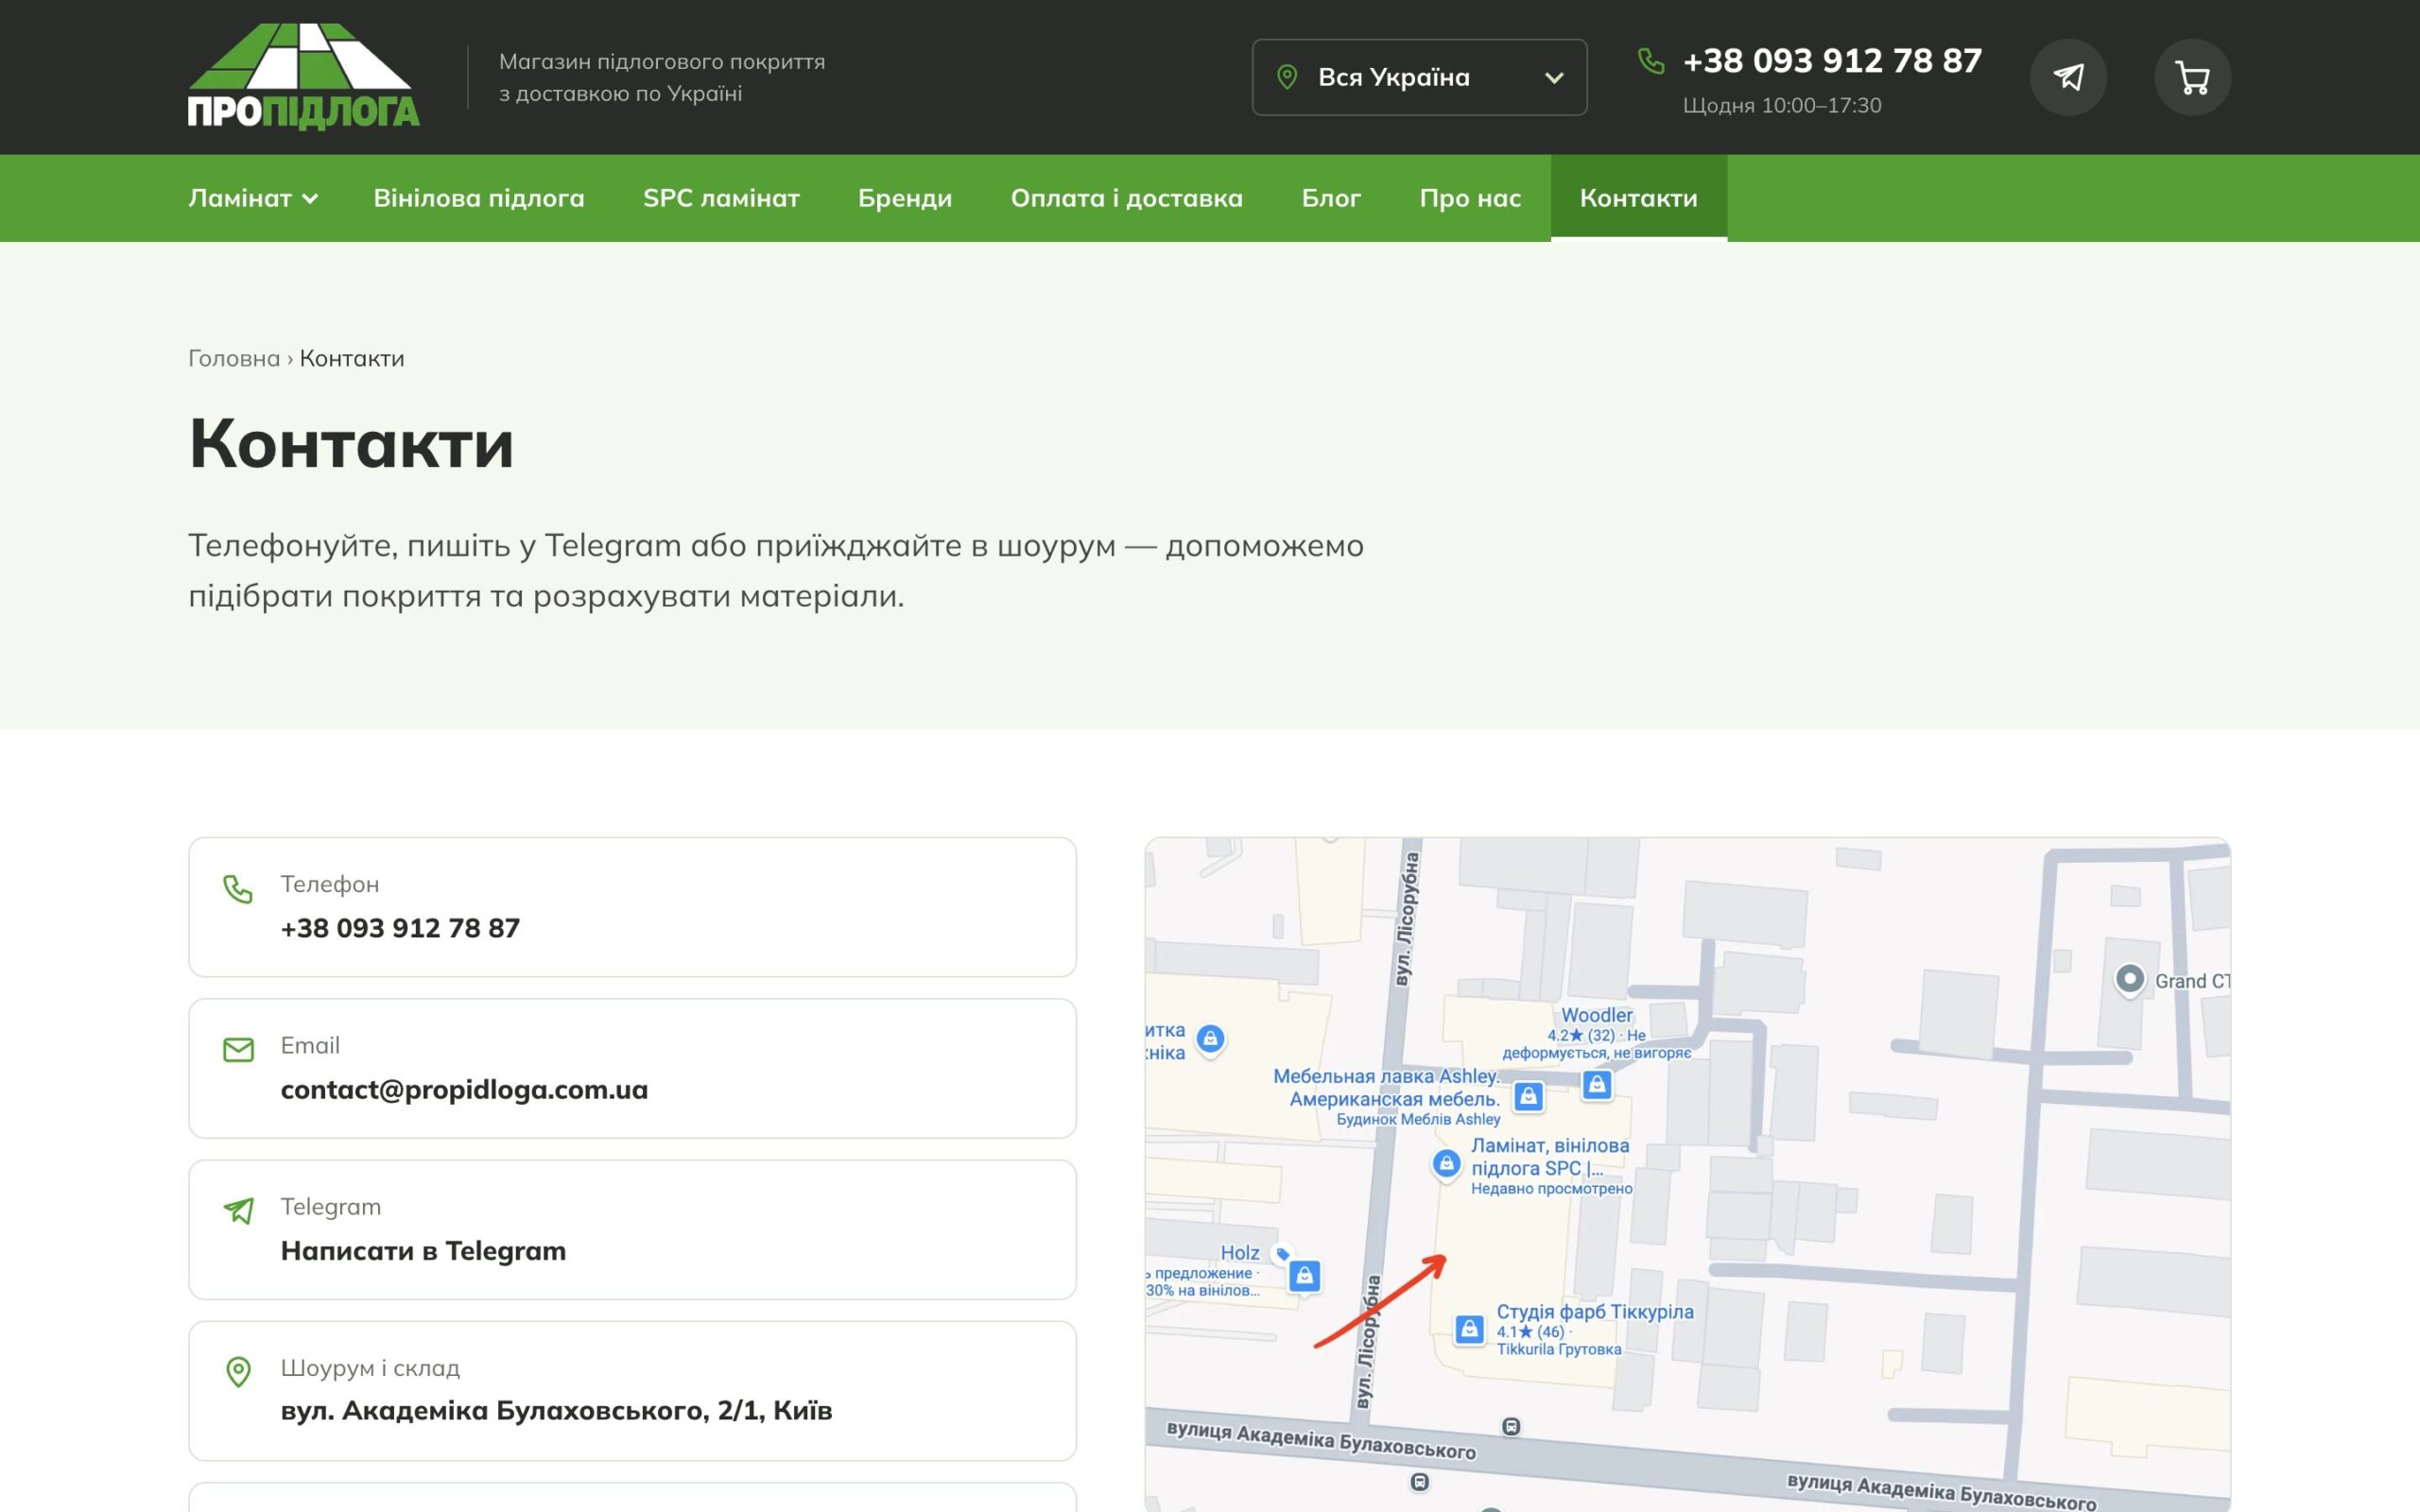Click the phone number in Телефон card

(x=400, y=928)
